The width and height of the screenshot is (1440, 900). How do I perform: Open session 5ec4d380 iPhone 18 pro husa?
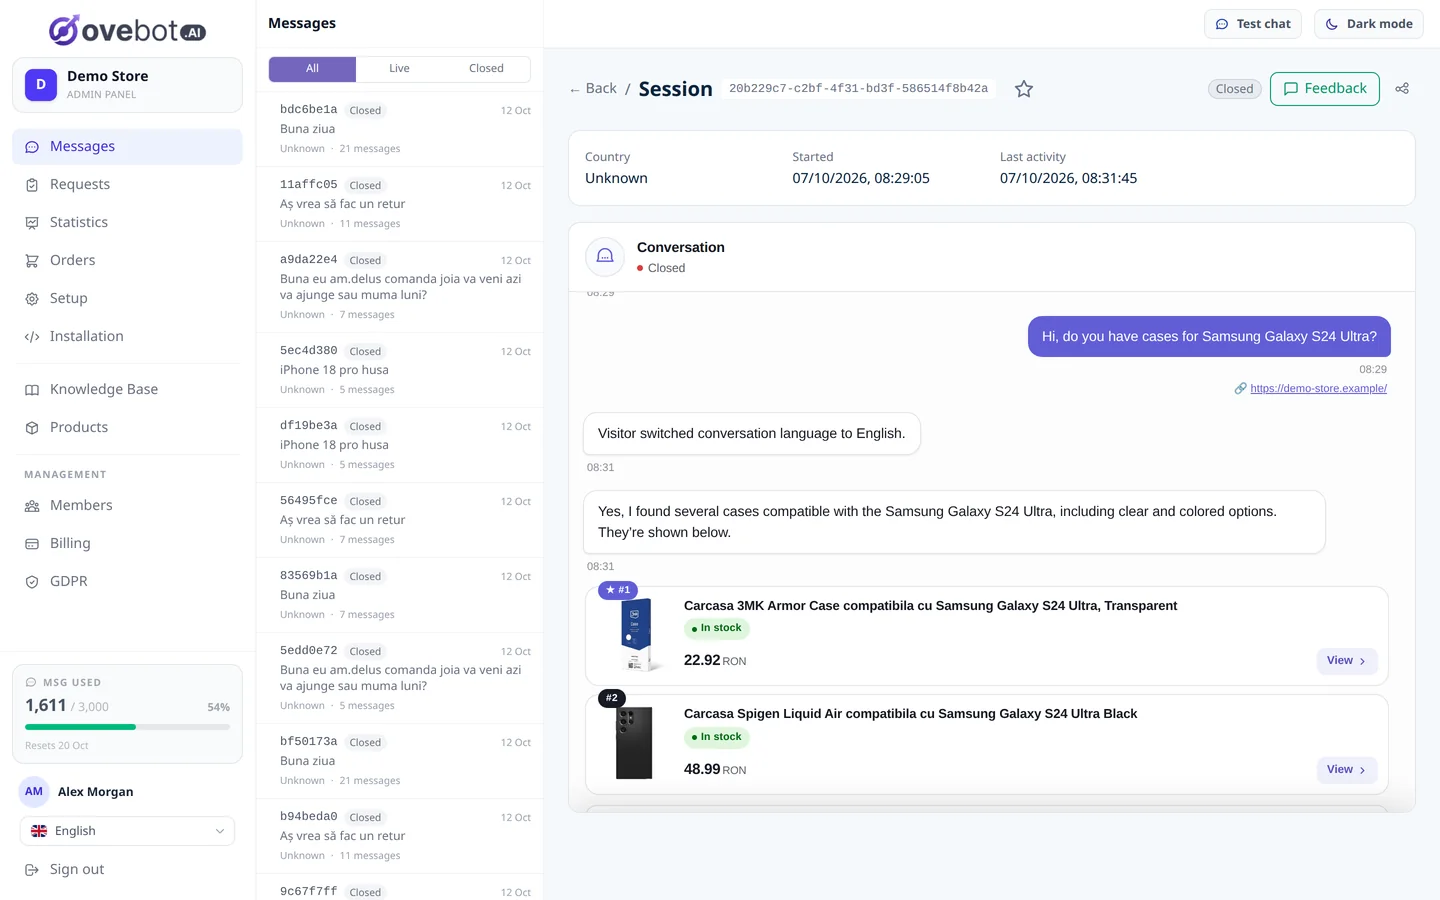pos(400,370)
